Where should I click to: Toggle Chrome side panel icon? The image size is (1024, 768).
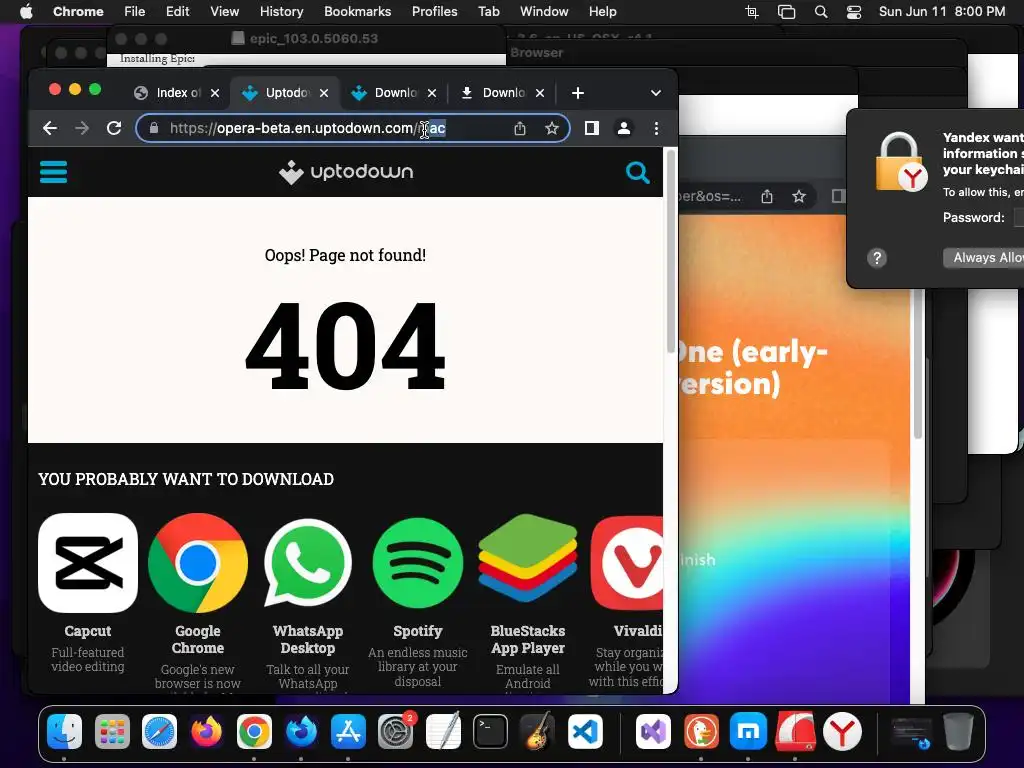coord(592,128)
